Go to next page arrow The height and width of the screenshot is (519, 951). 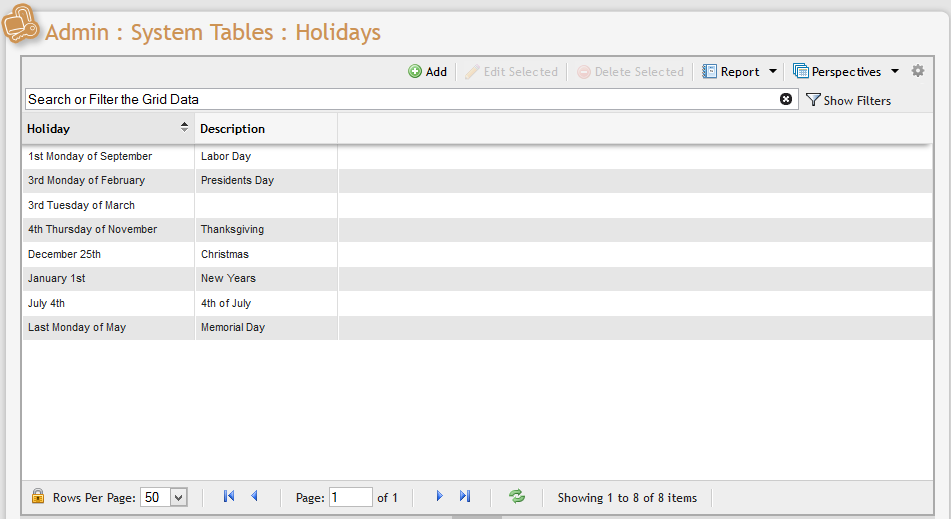439,496
